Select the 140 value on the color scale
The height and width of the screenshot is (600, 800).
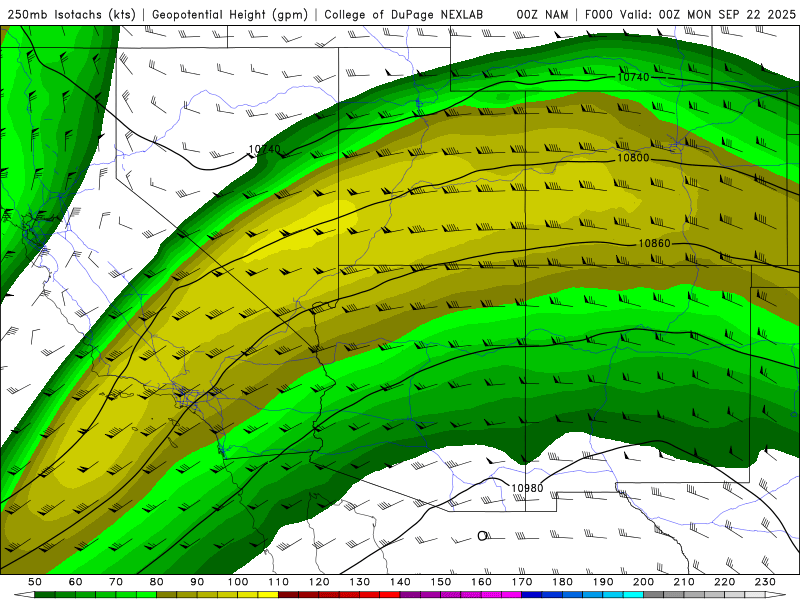tap(401, 582)
